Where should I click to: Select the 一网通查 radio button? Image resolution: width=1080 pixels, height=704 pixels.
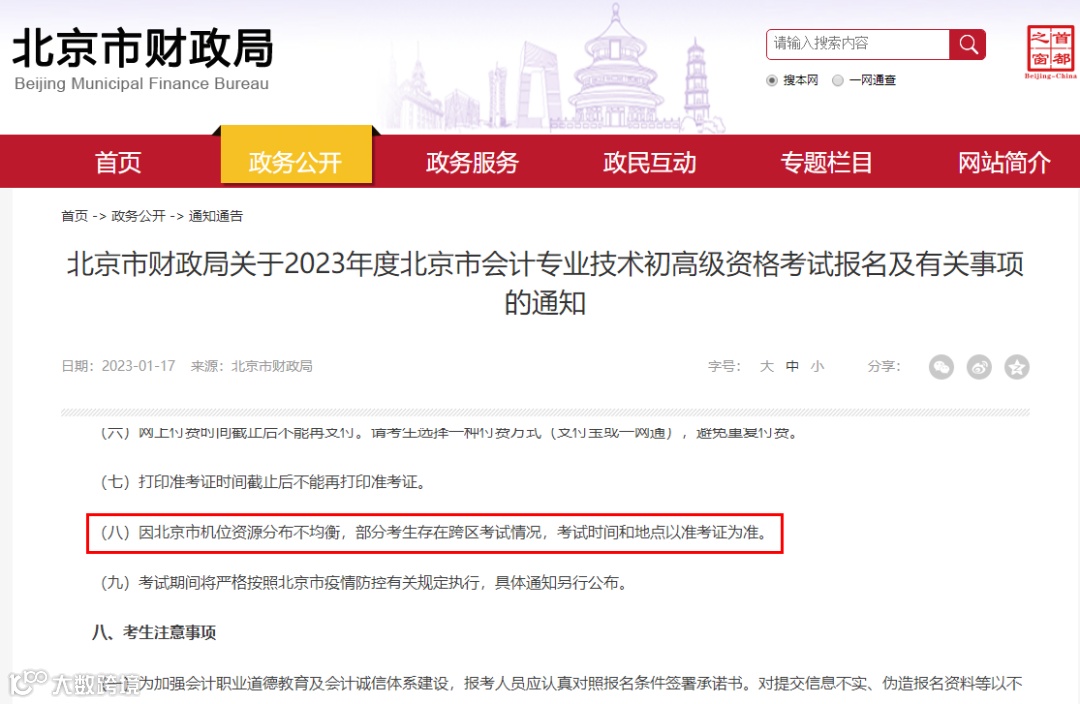coord(838,81)
